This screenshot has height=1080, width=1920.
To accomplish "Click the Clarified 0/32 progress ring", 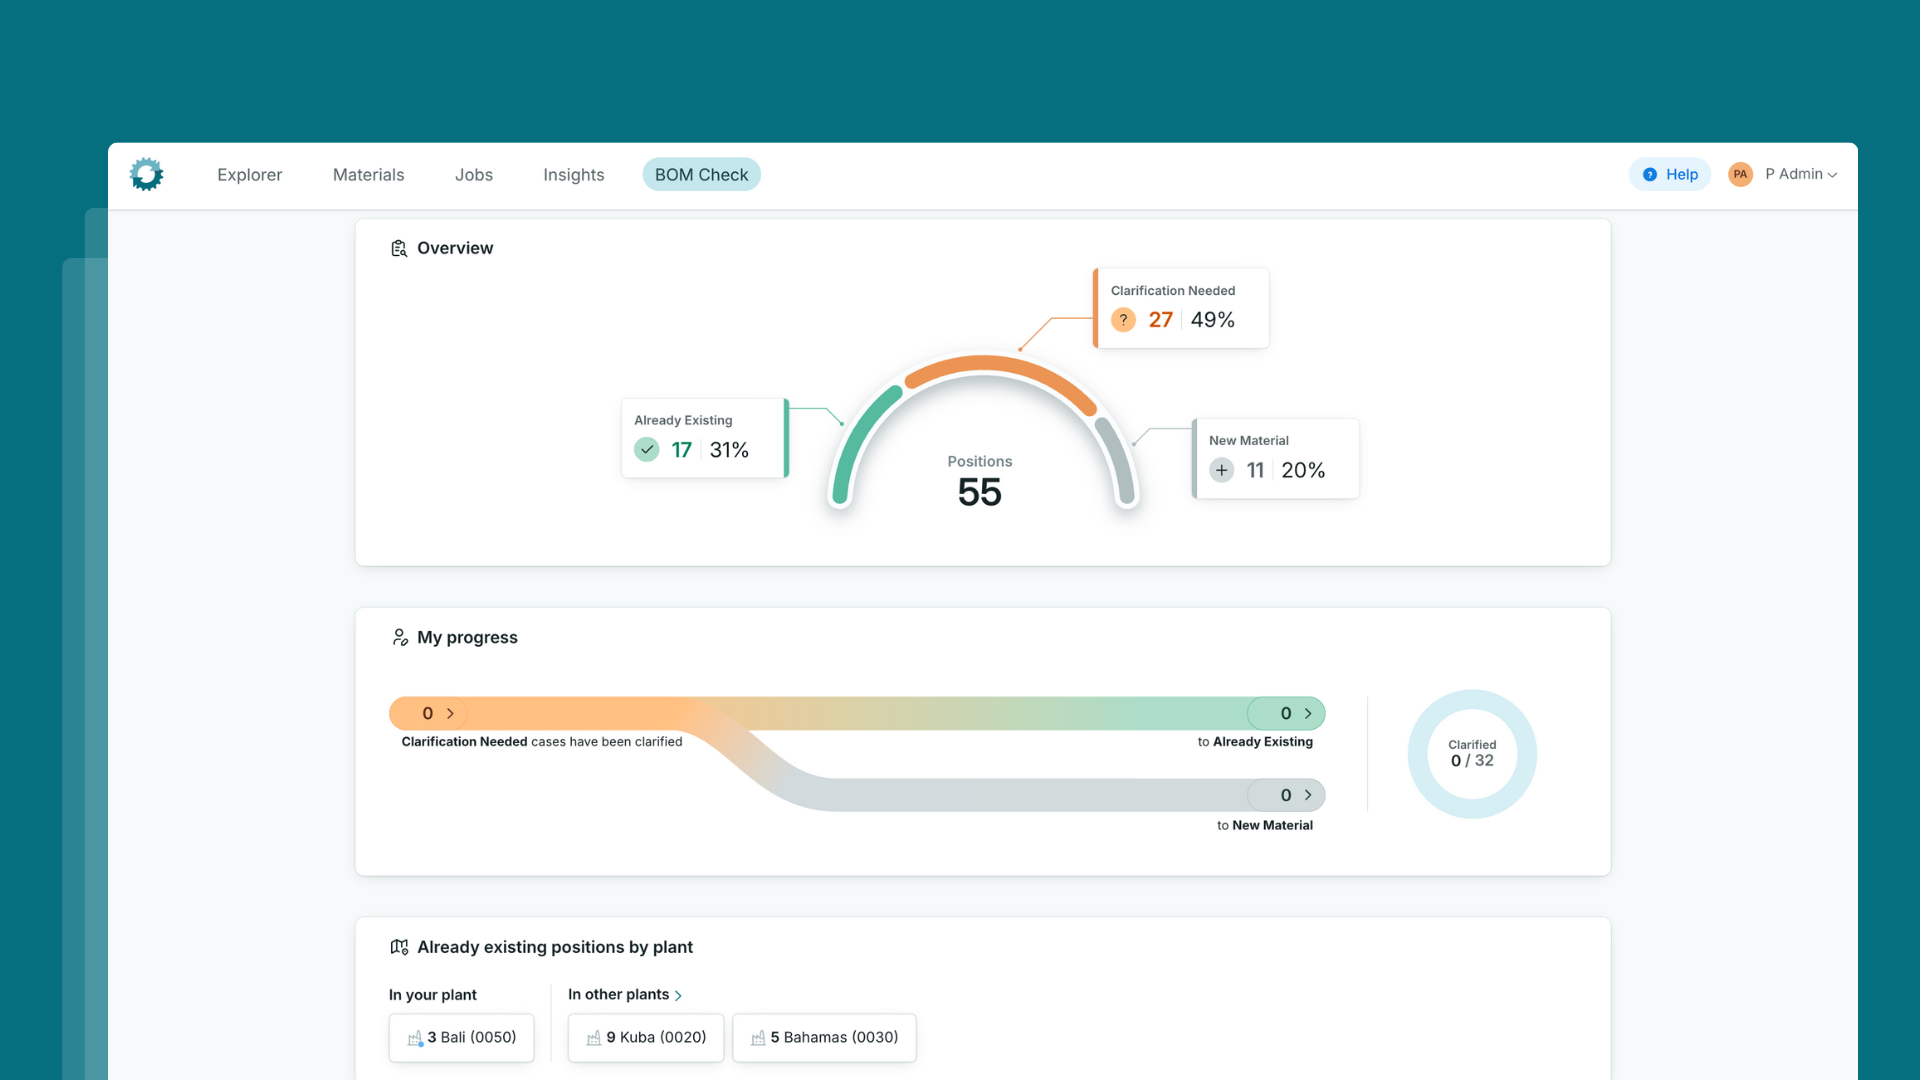I will coord(1472,754).
